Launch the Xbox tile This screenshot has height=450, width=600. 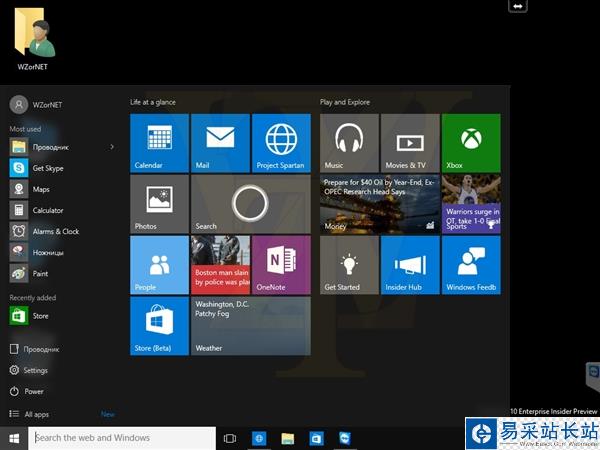tap(471, 143)
